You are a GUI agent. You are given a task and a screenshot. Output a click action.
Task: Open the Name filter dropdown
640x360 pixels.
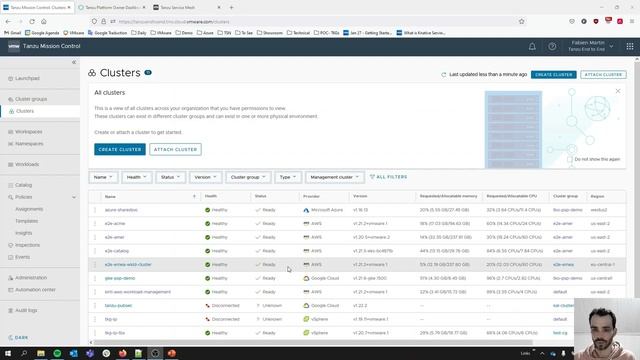pyautogui.click(x=103, y=177)
